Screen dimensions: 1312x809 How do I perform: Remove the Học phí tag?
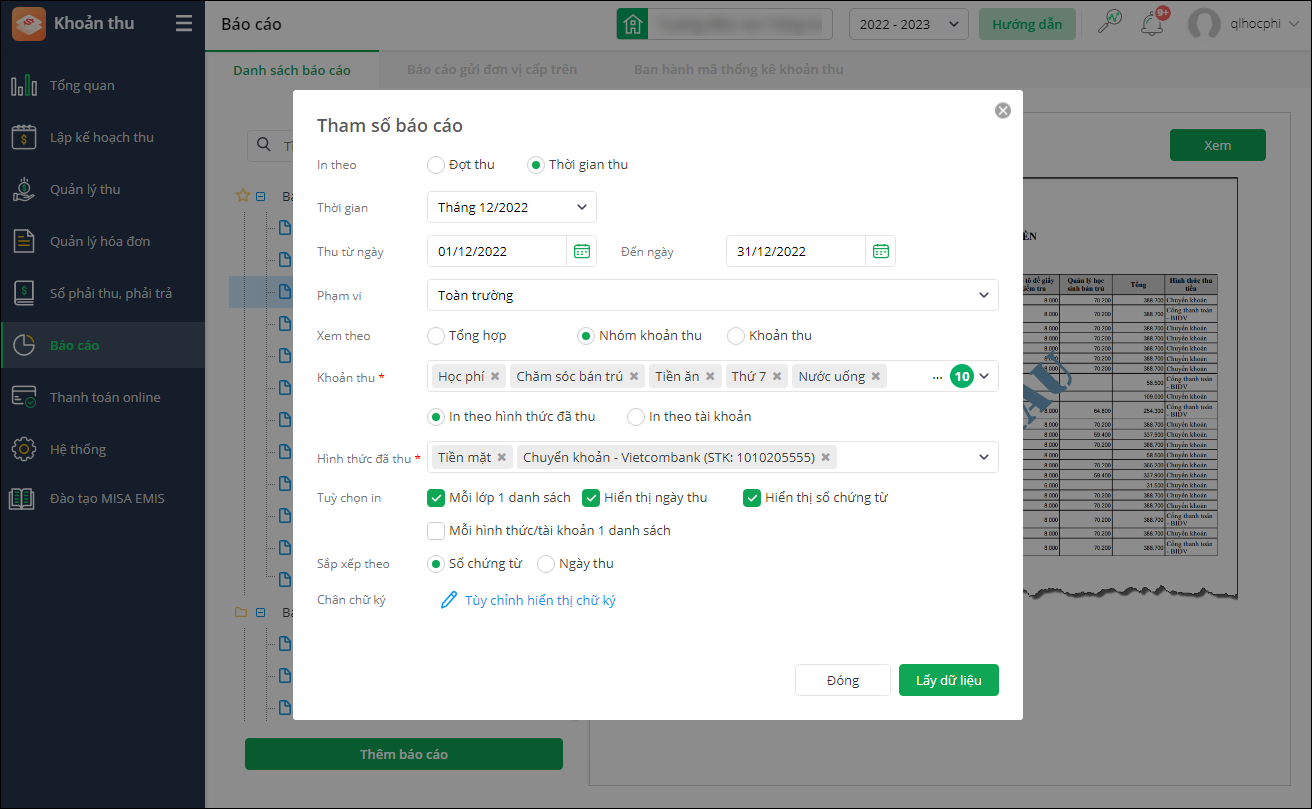[496, 377]
